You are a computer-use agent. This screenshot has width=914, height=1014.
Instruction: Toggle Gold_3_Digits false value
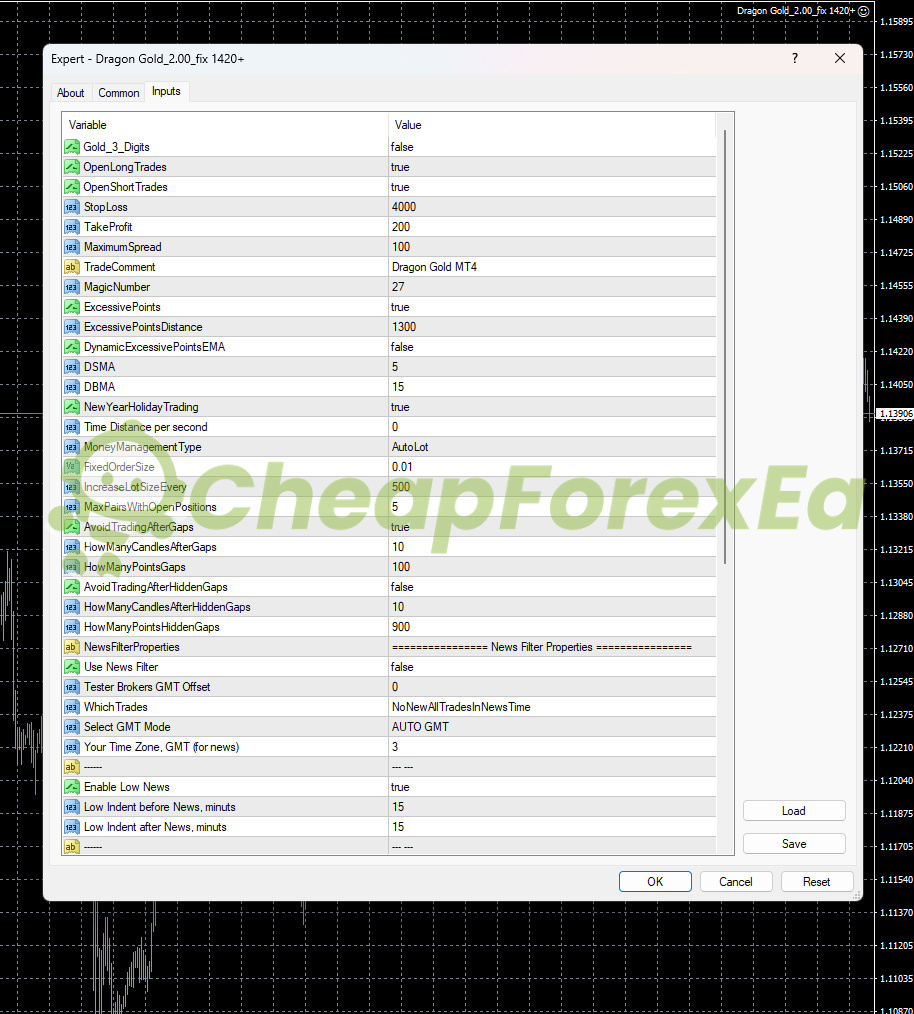(x=552, y=147)
